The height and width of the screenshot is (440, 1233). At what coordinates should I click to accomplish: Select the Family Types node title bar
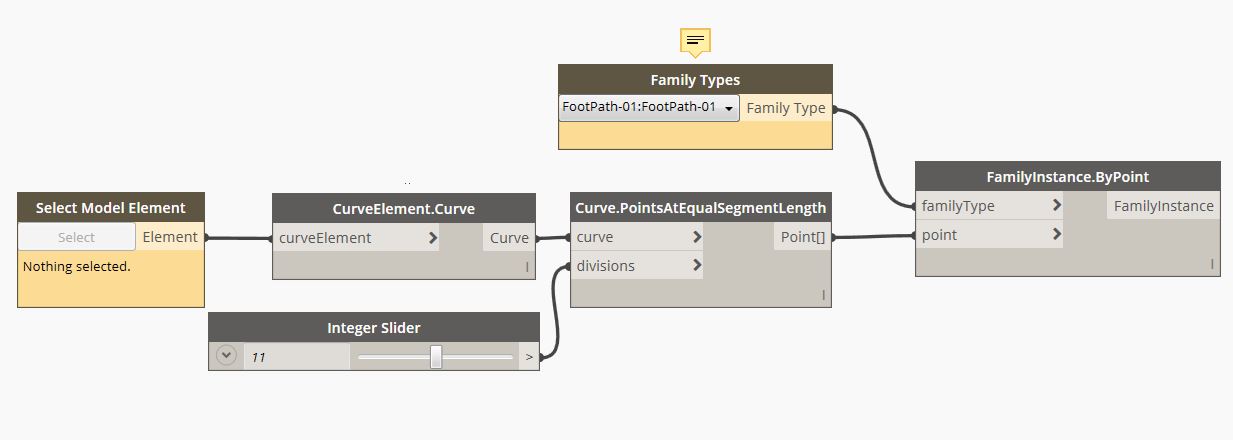tap(695, 80)
